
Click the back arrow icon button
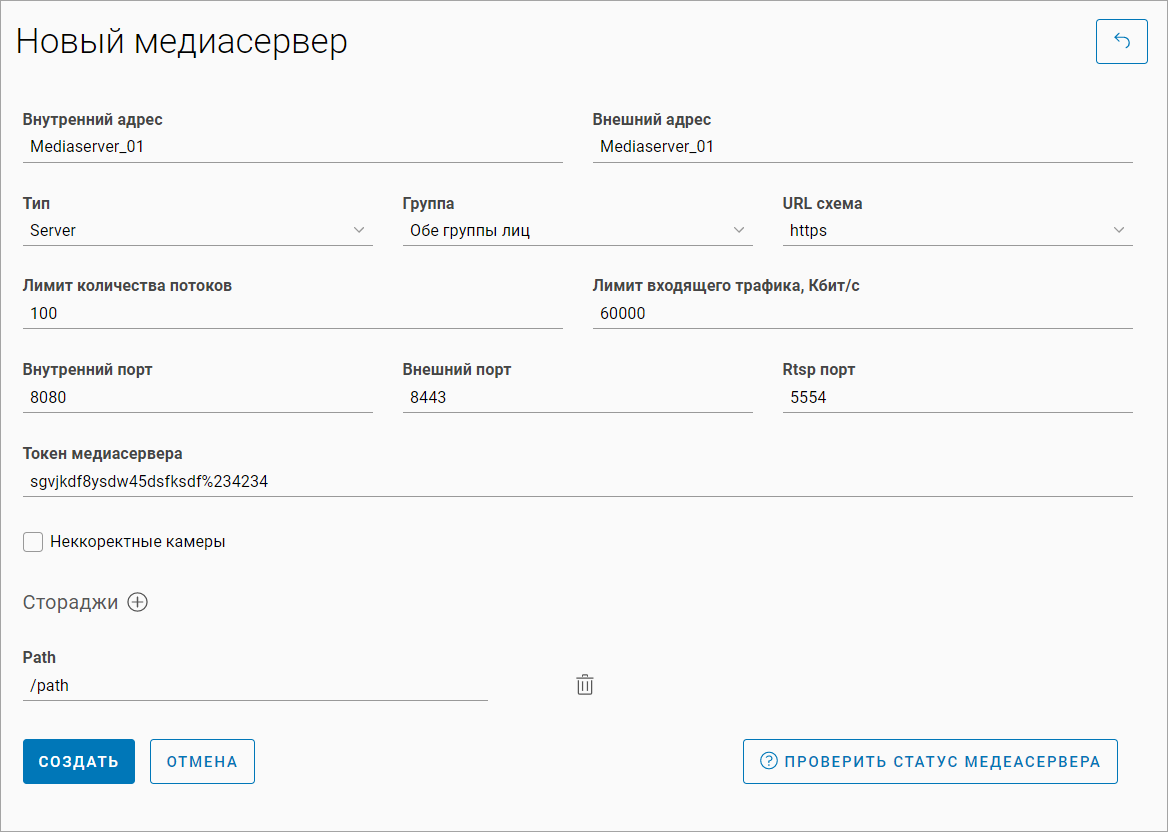(1121, 42)
